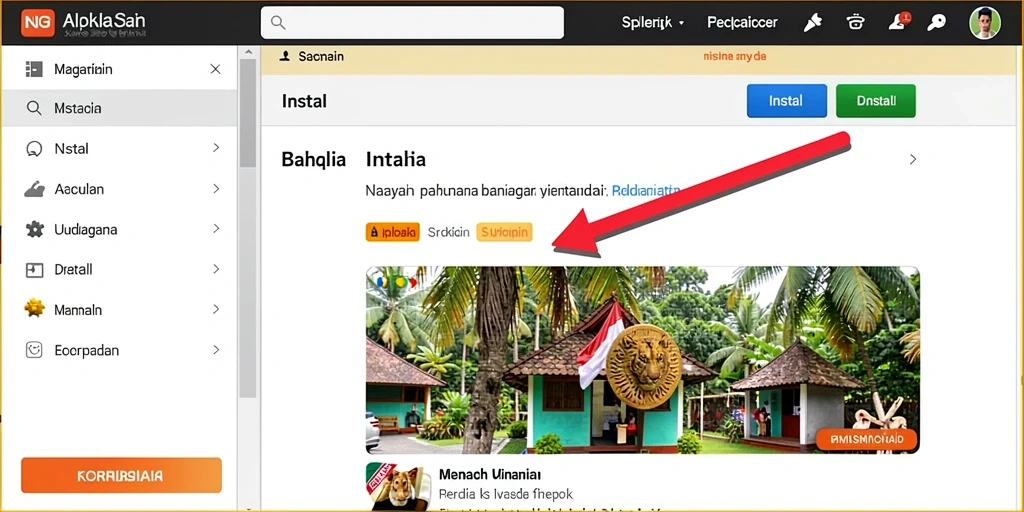Expand the Intalia section chevron

pyautogui.click(x=913, y=159)
